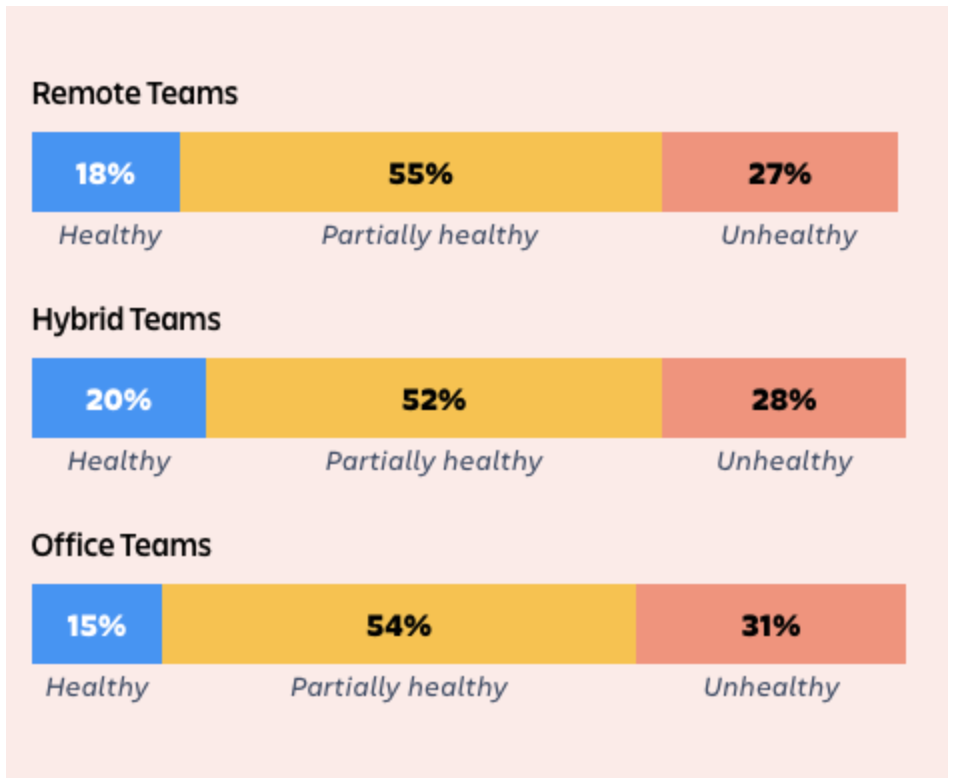
Task: Click the Remote Teams 27% unhealthy segment
Action: pos(780,172)
